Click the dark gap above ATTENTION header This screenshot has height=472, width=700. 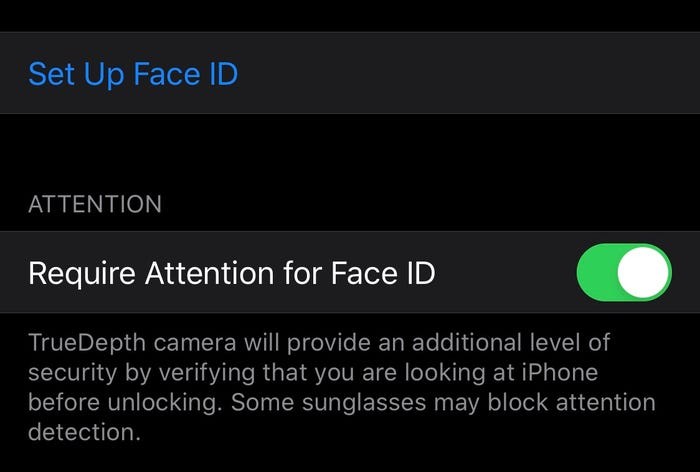(x=350, y=150)
